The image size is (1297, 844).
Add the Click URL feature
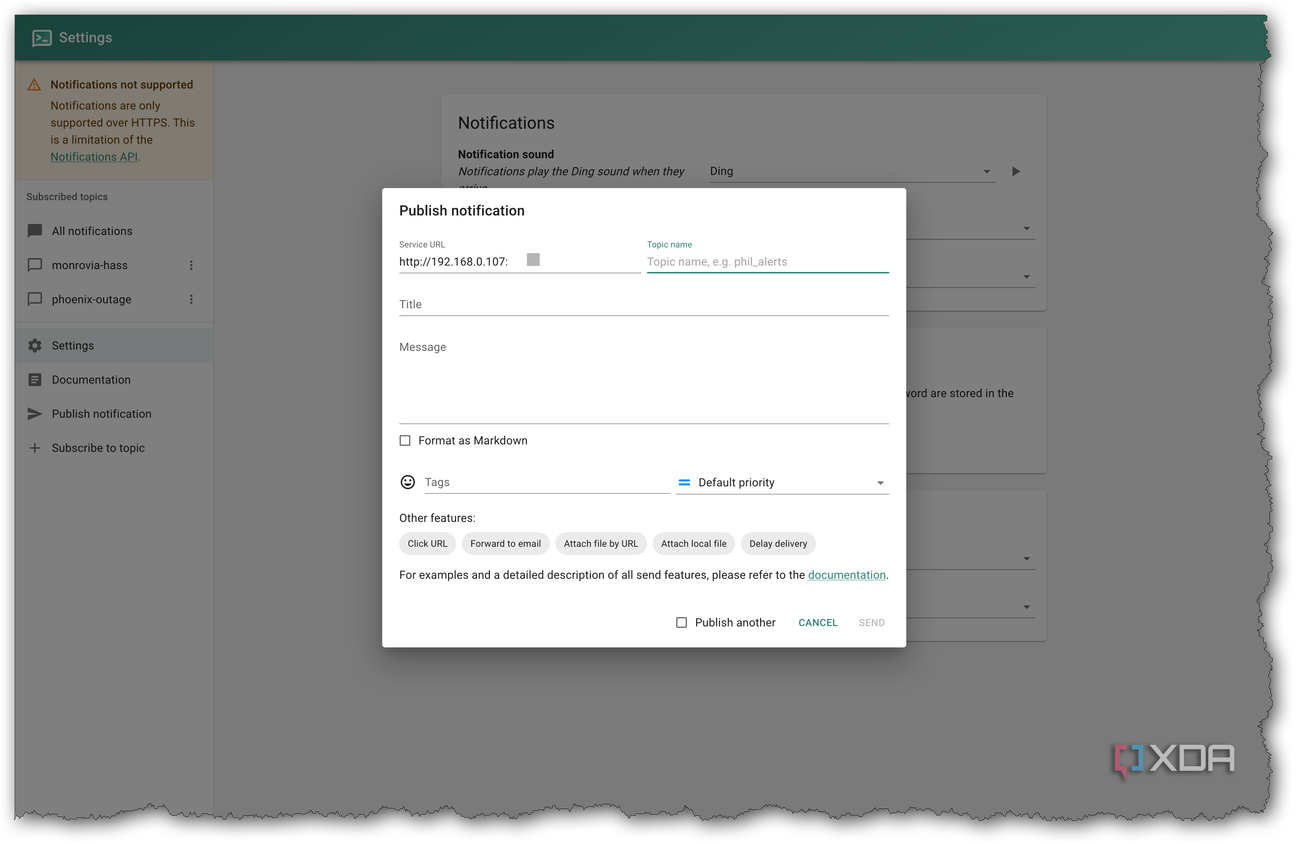pos(428,544)
